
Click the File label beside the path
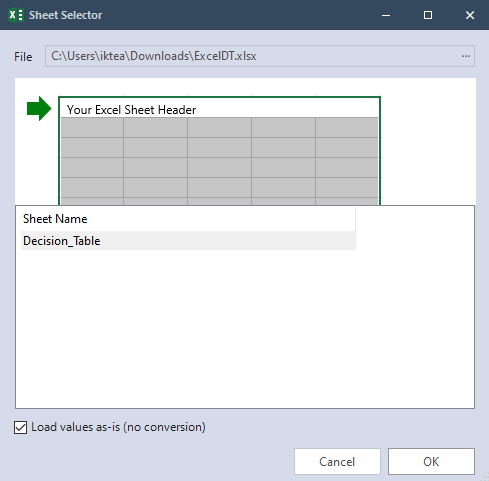click(x=23, y=57)
